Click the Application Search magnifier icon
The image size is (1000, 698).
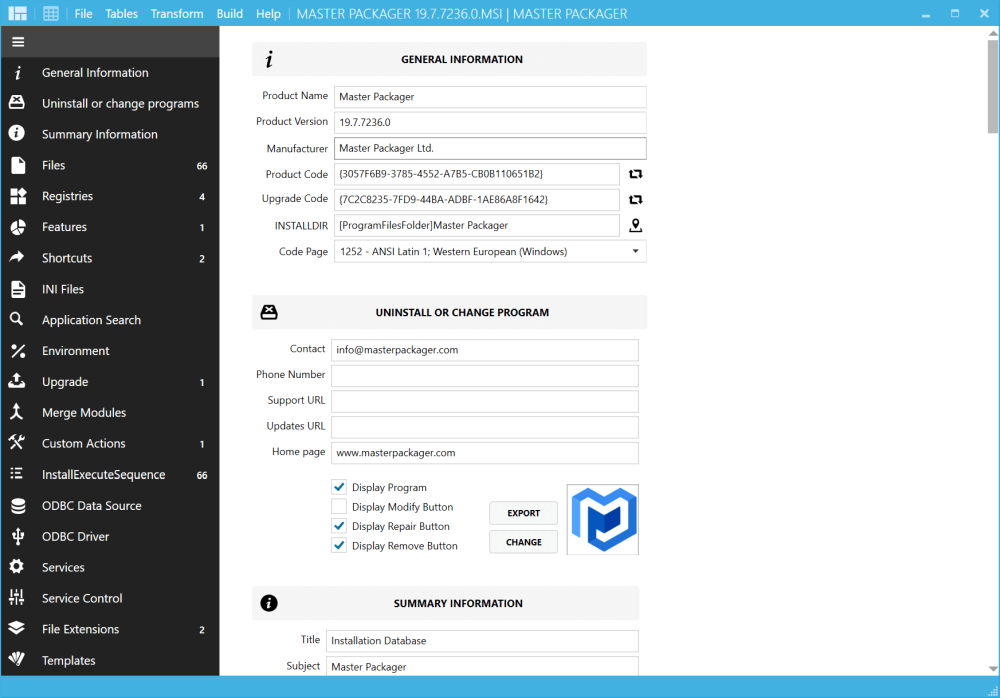(17, 319)
